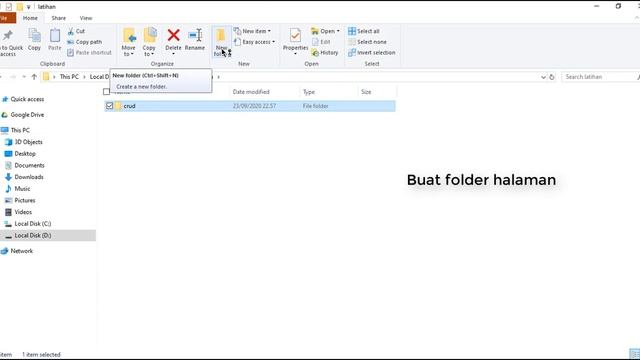The width and height of the screenshot is (640, 360).
Task: Uncheck the crud folder checkbox
Action: tap(109, 106)
